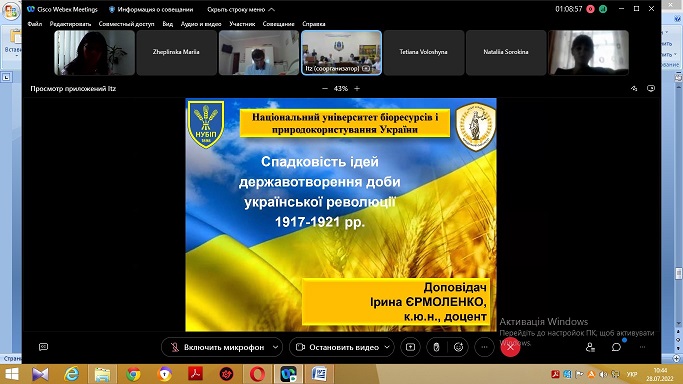
Task: Open Internet Explorer from taskbar
Action: coord(72,374)
